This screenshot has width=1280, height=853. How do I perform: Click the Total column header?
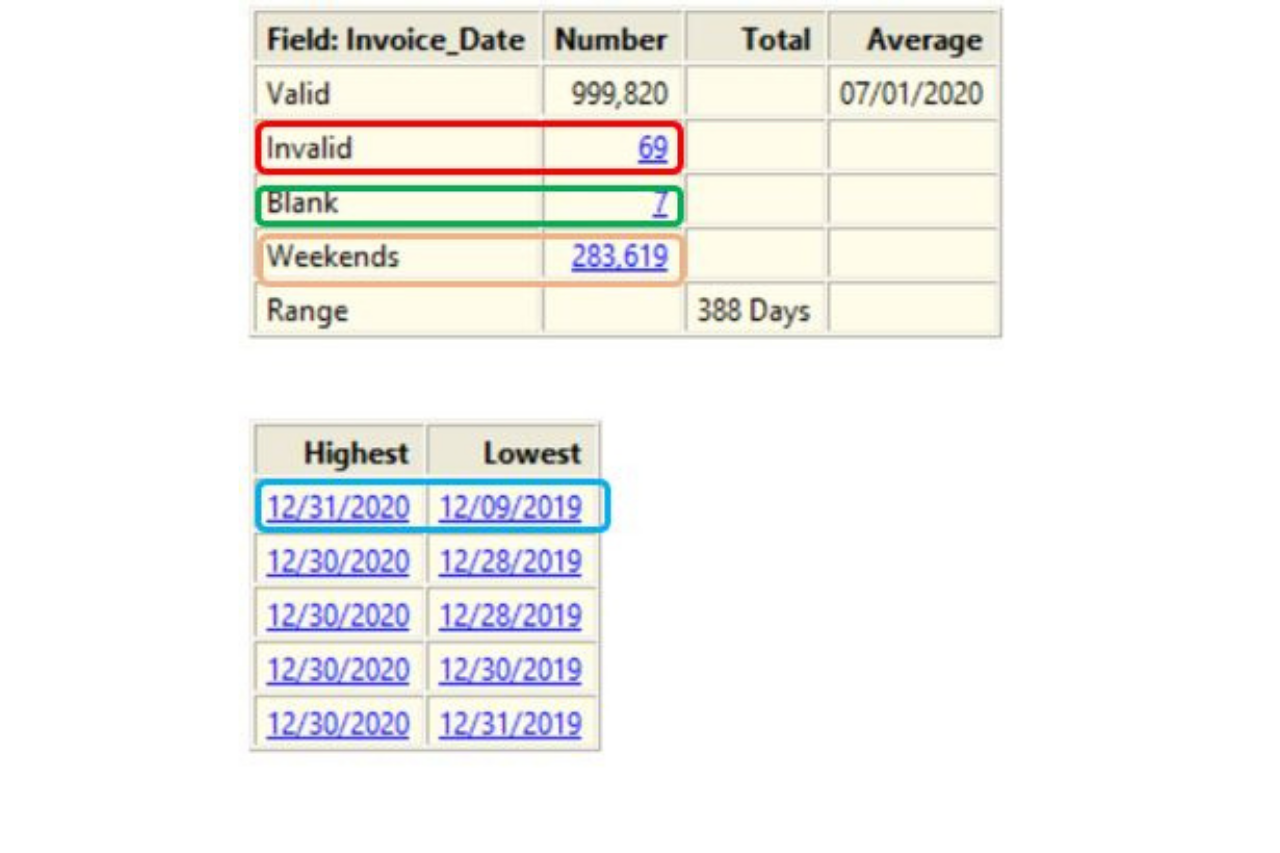pyautogui.click(x=775, y=40)
